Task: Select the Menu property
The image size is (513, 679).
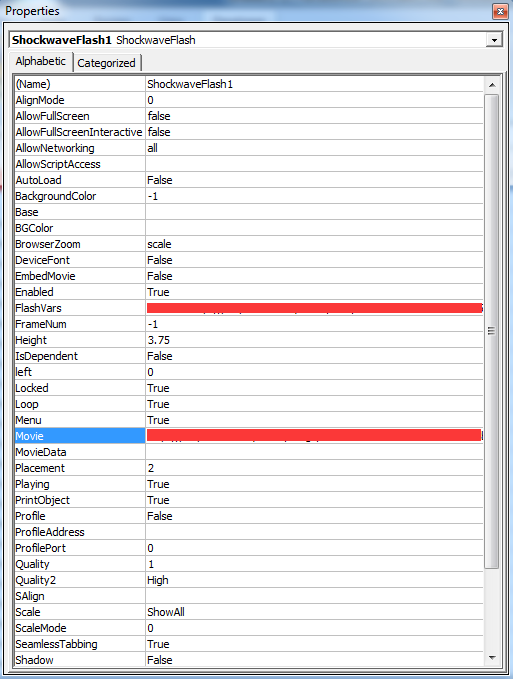Action: point(80,420)
